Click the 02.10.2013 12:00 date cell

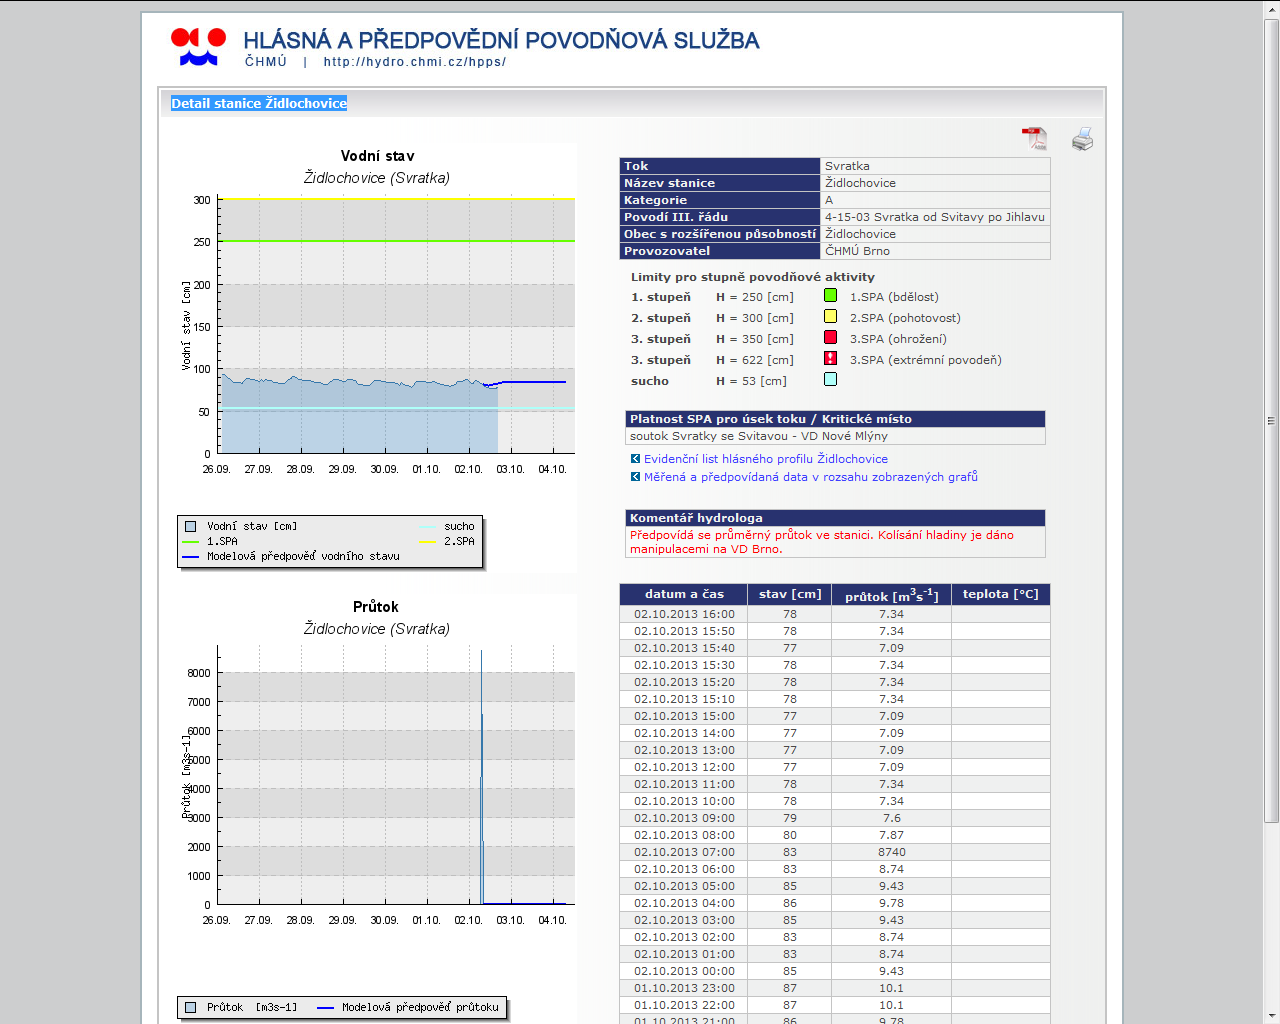tap(684, 767)
